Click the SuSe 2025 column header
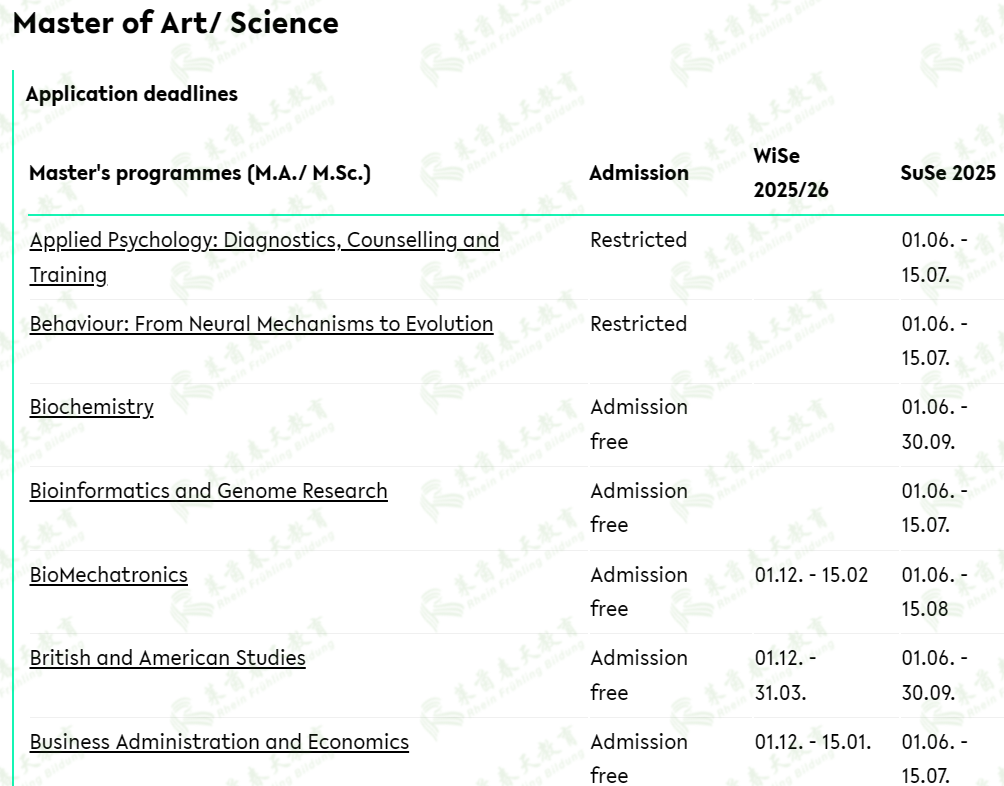The width and height of the screenshot is (1004, 786). coord(948,173)
